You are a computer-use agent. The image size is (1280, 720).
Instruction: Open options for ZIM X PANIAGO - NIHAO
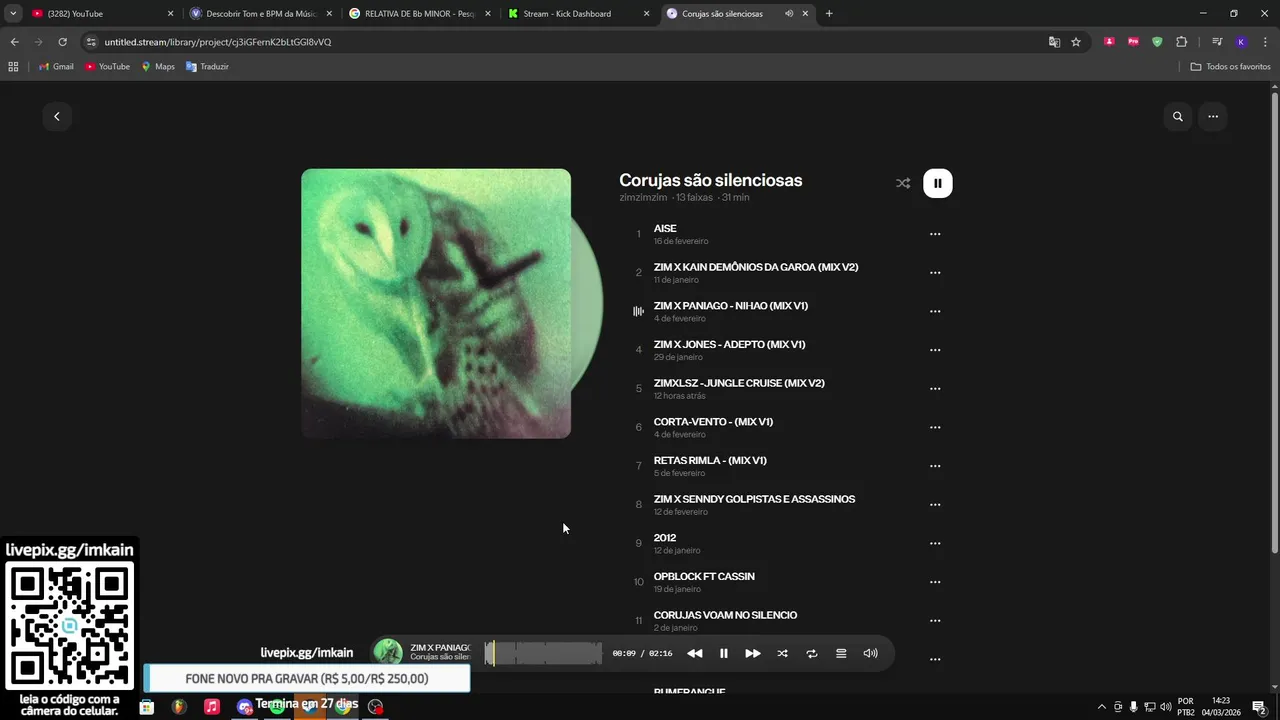click(935, 312)
